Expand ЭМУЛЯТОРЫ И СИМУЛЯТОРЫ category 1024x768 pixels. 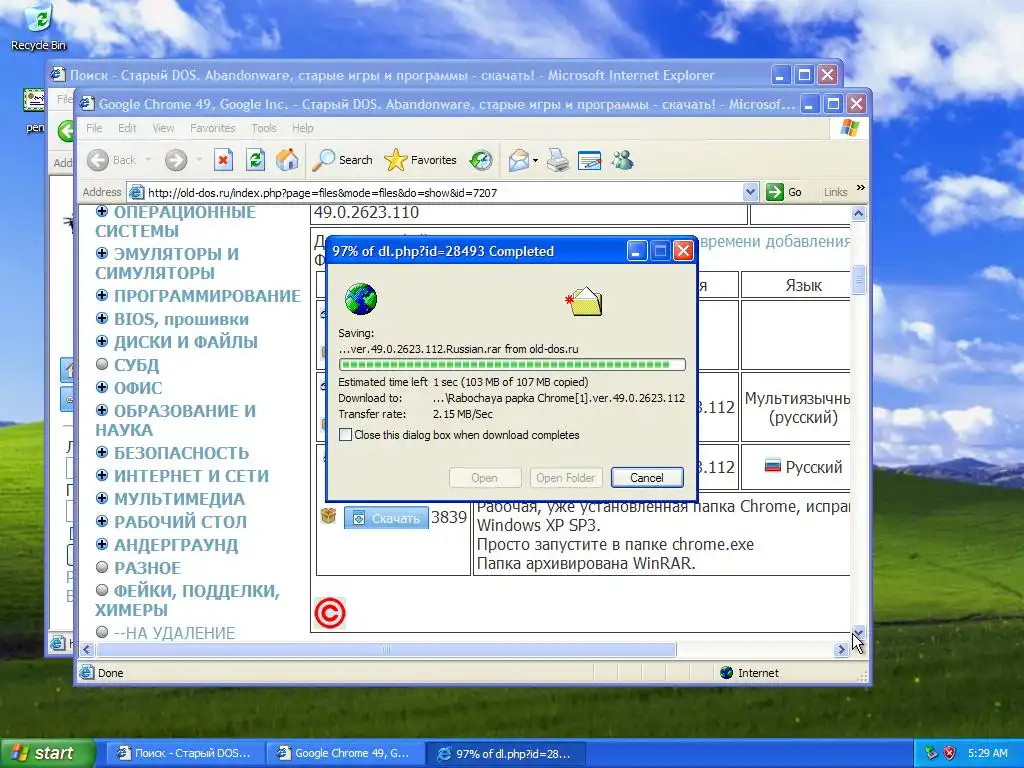[x=102, y=253]
